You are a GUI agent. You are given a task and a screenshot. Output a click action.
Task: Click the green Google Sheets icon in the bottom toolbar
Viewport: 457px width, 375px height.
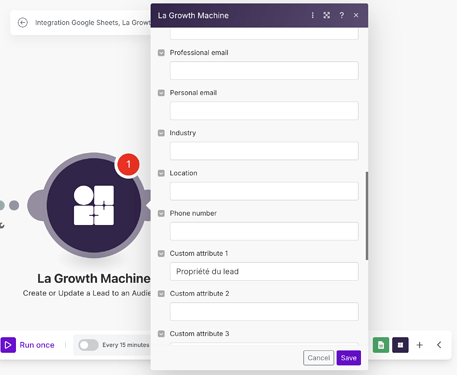tap(381, 345)
